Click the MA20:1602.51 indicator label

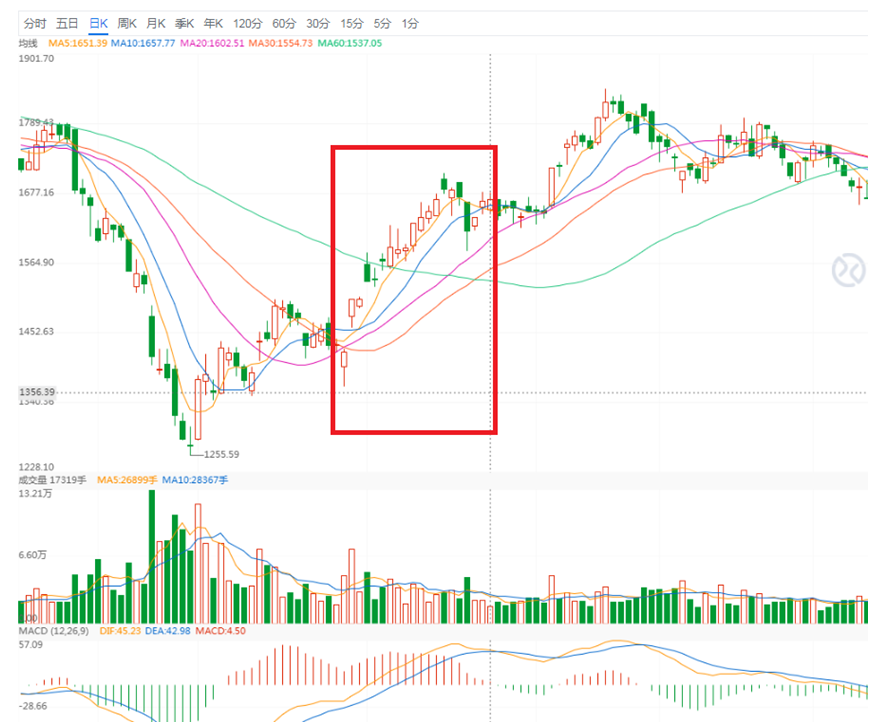(x=212, y=43)
